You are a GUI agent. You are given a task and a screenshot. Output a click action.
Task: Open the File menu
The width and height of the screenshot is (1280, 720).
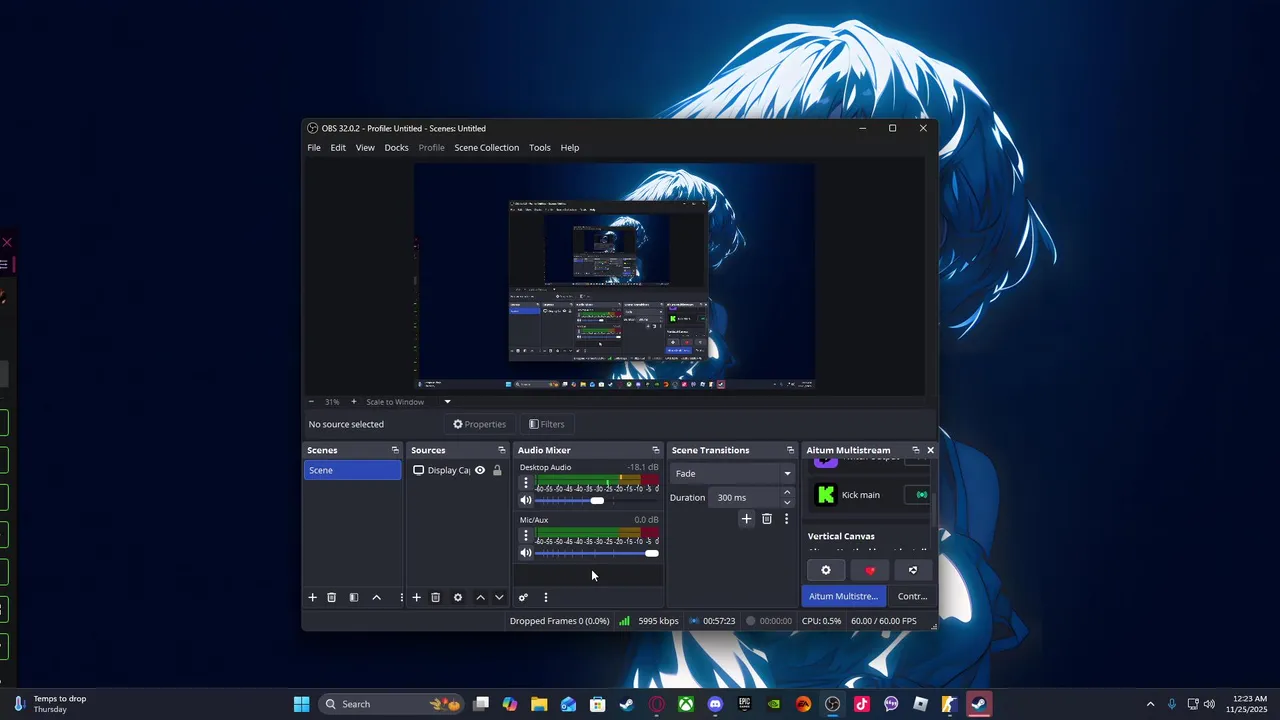314,147
